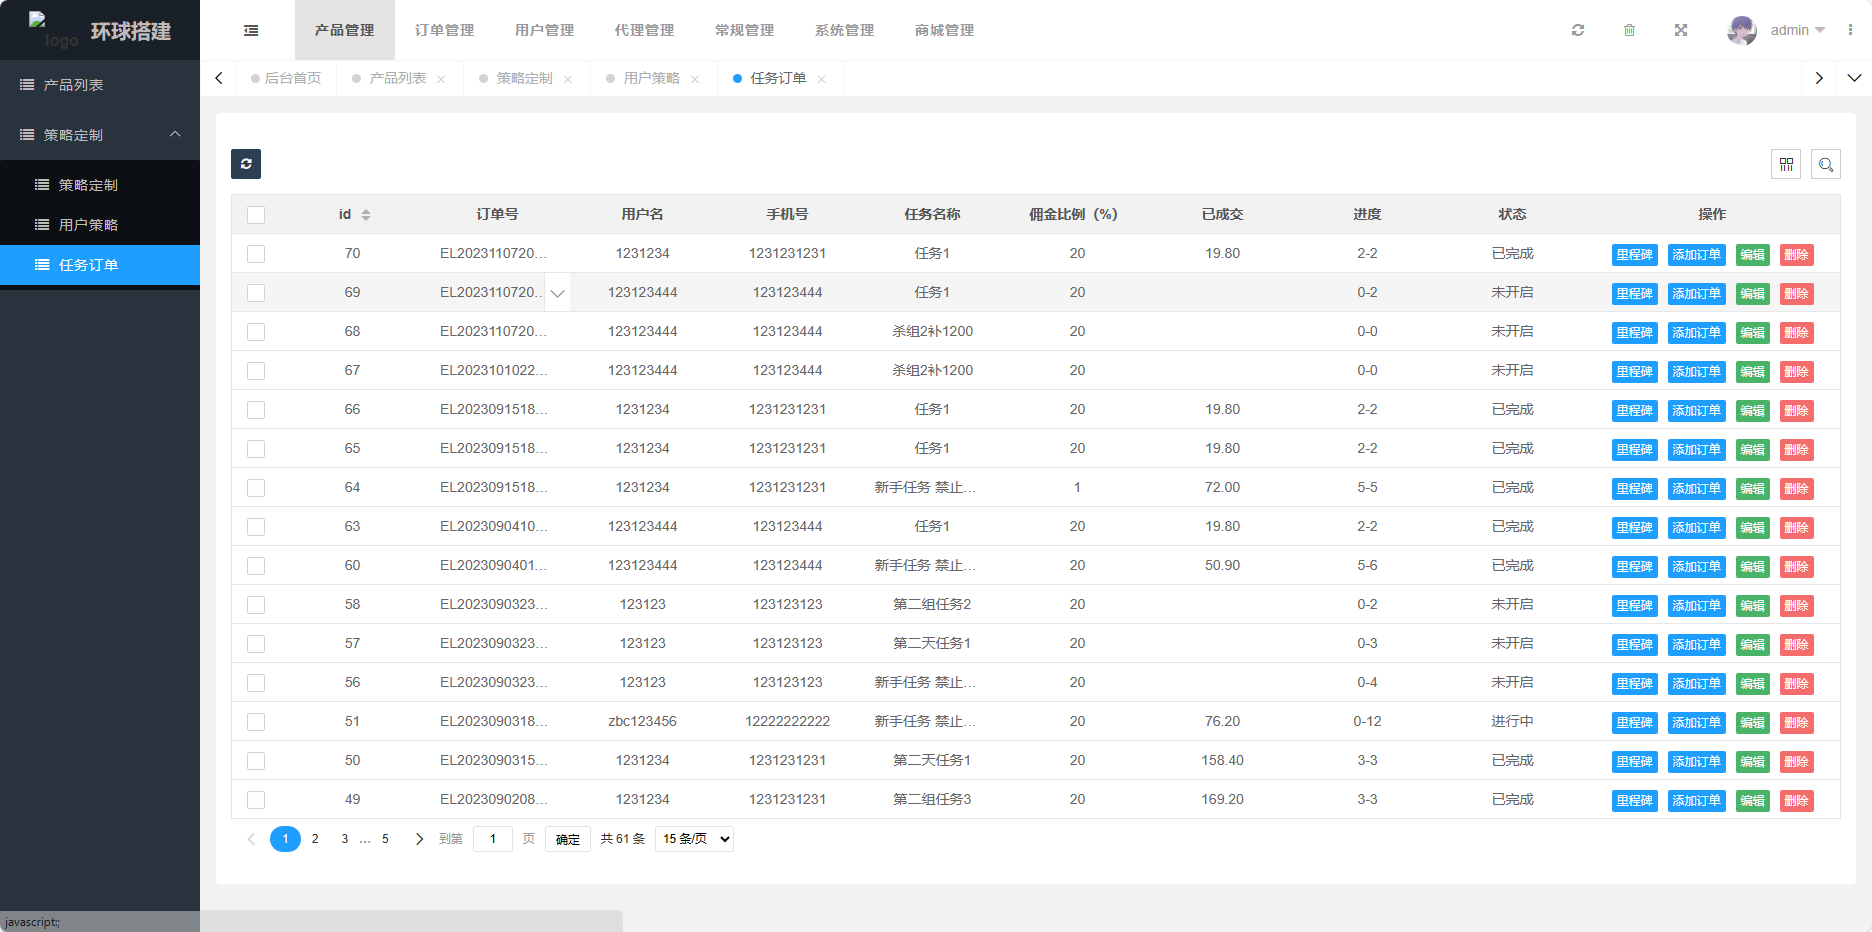Click 添加订单 for order id 51

pyautogui.click(x=1697, y=723)
